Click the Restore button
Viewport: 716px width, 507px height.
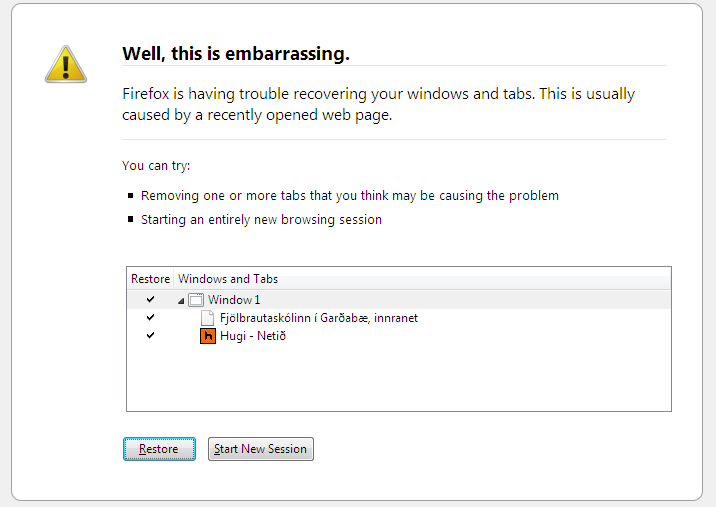(159, 449)
